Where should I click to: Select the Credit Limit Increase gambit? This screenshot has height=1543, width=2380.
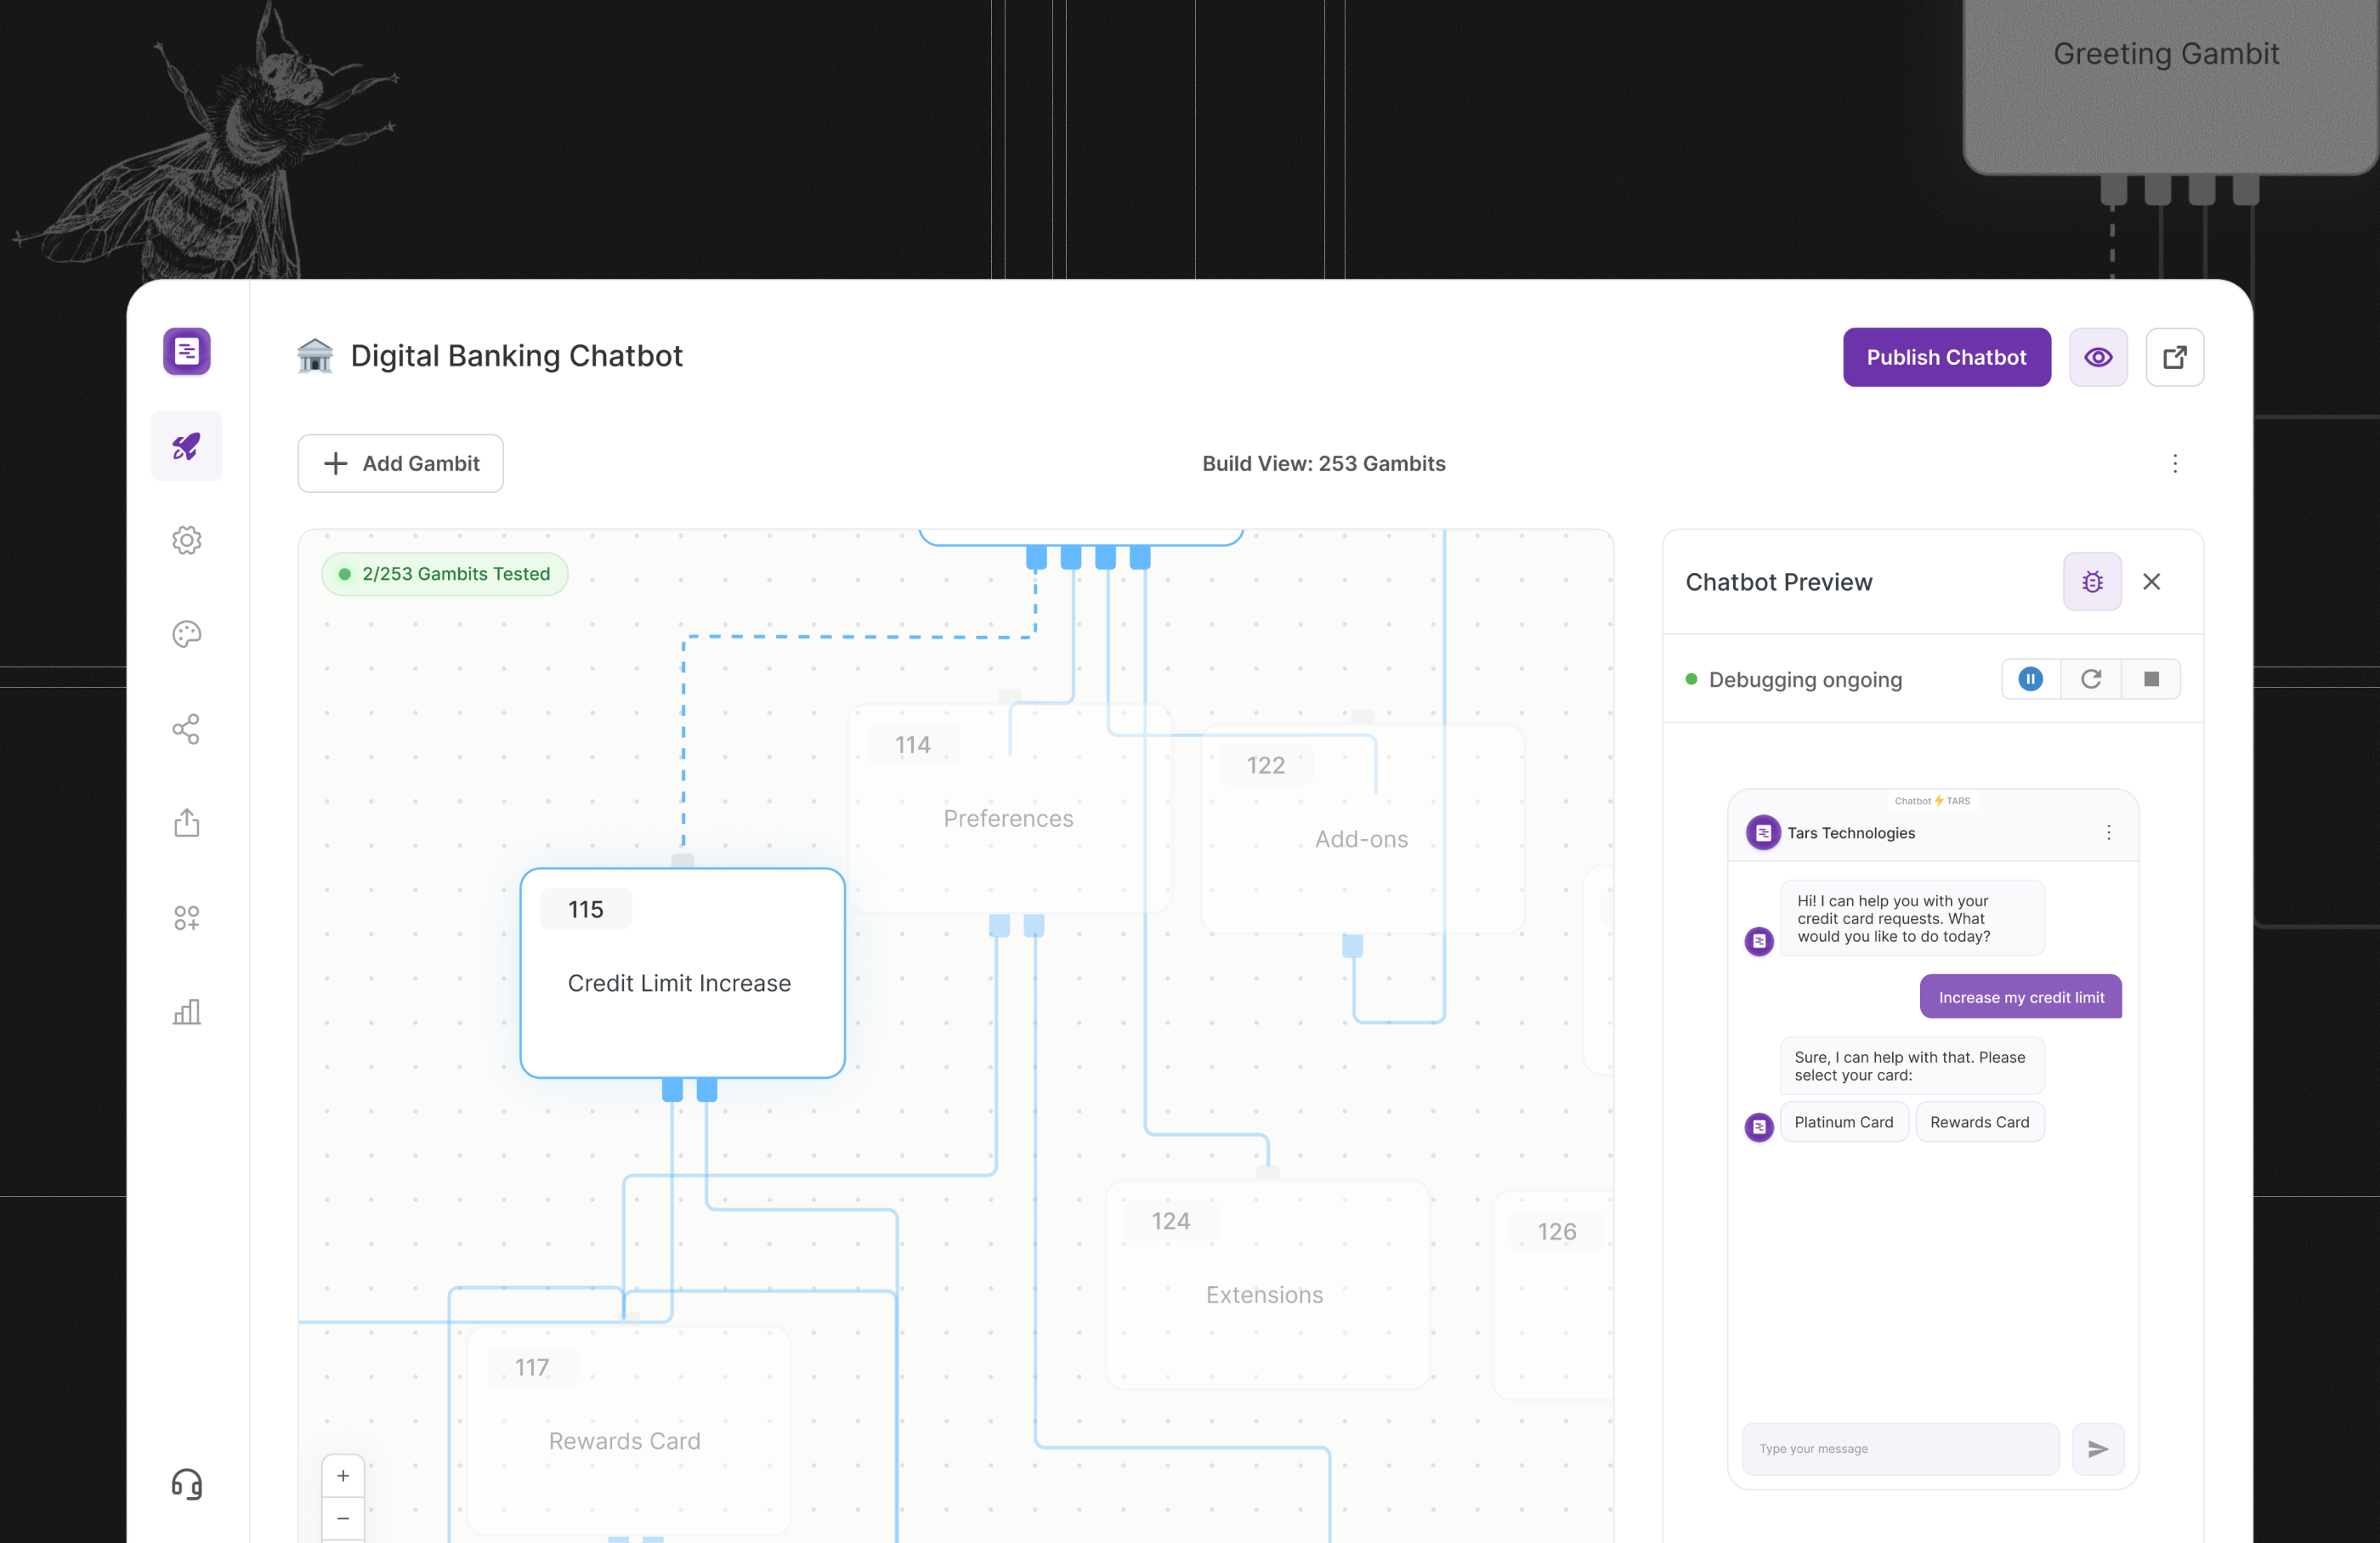[x=682, y=973]
